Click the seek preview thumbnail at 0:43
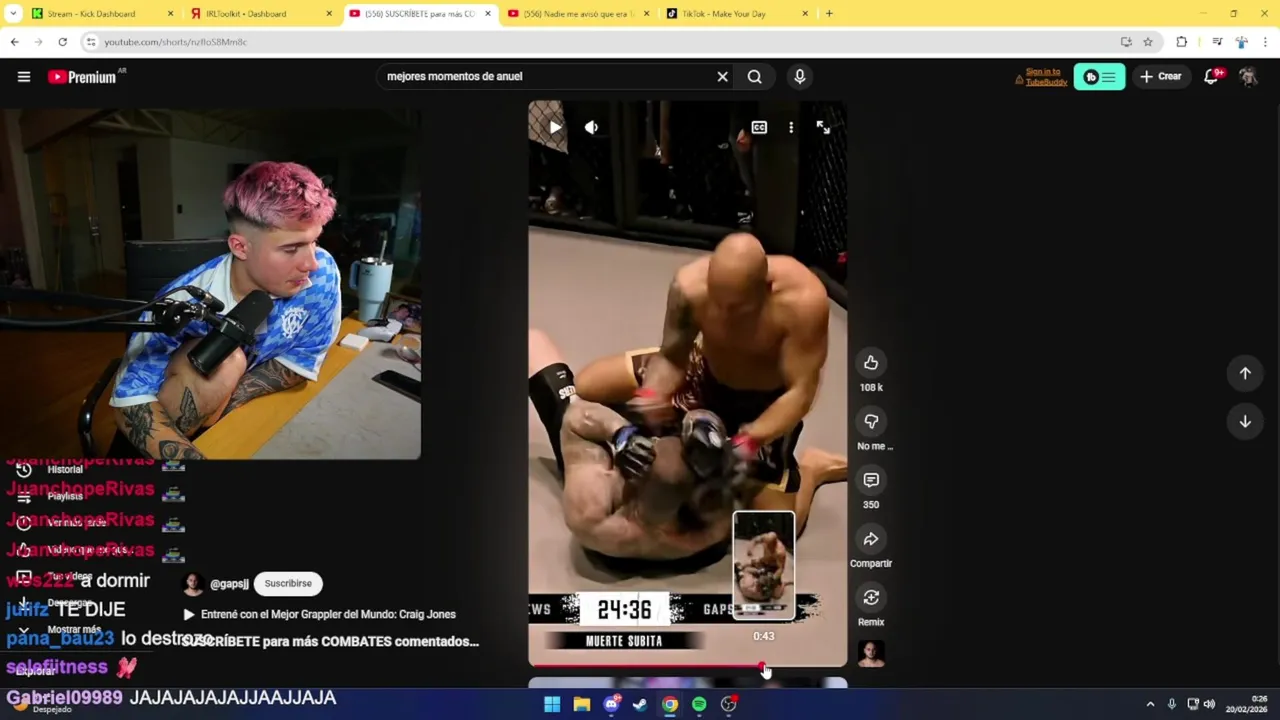The image size is (1280, 720). tap(764, 566)
